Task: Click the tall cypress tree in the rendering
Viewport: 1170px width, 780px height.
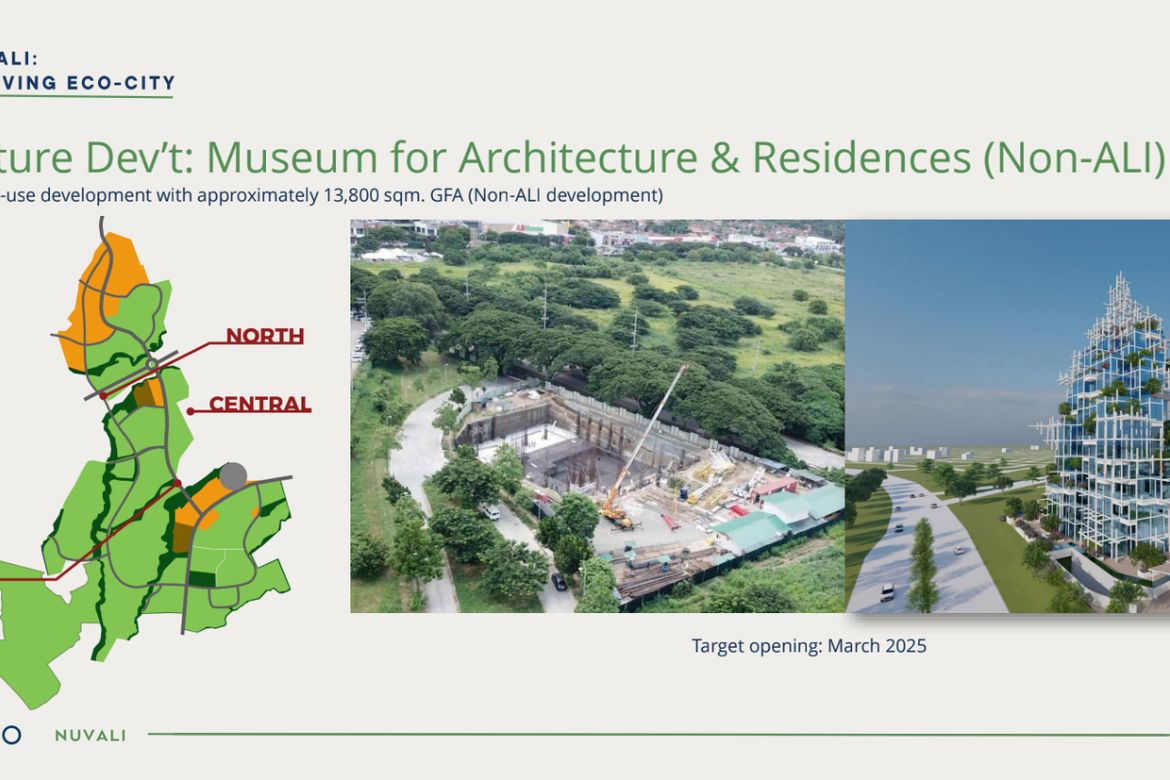Action: click(923, 565)
